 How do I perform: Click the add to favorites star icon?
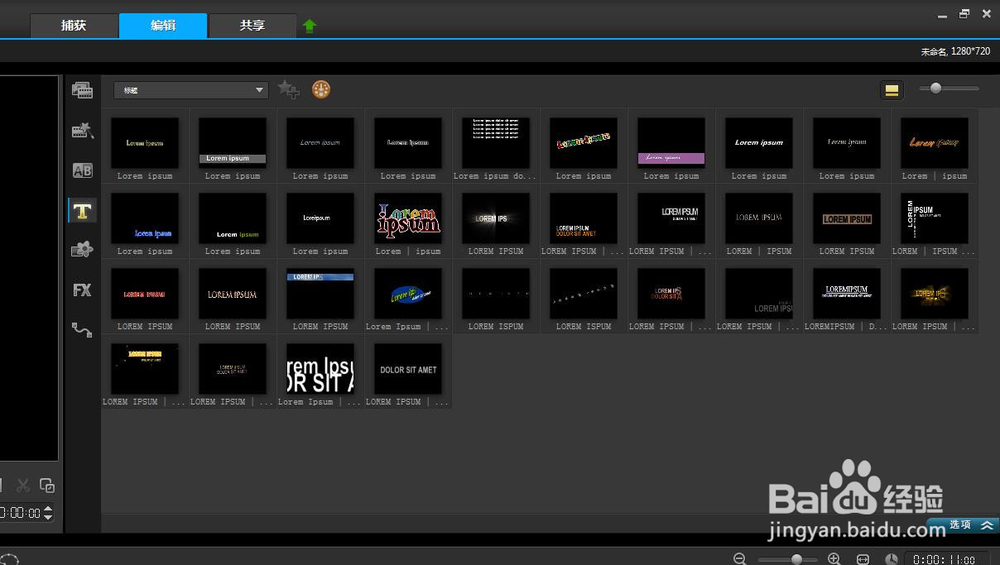(x=289, y=89)
